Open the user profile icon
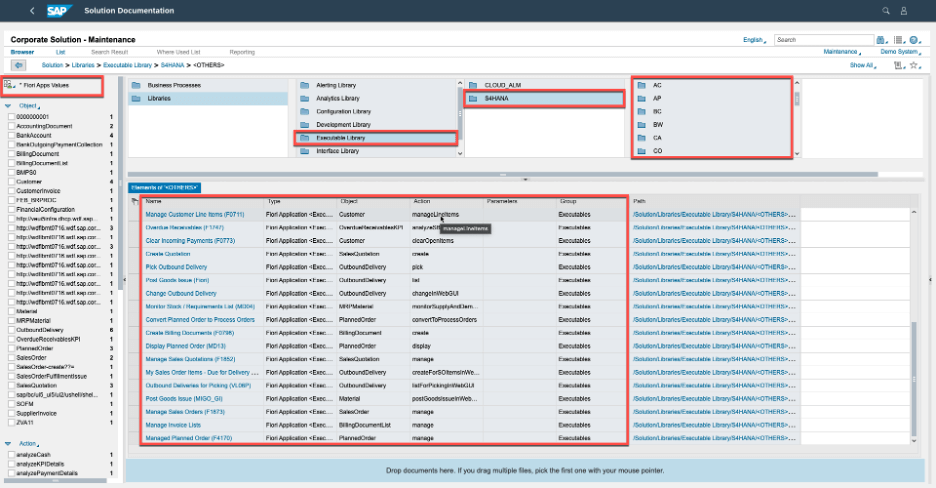The image size is (936, 488). [904, 11]
